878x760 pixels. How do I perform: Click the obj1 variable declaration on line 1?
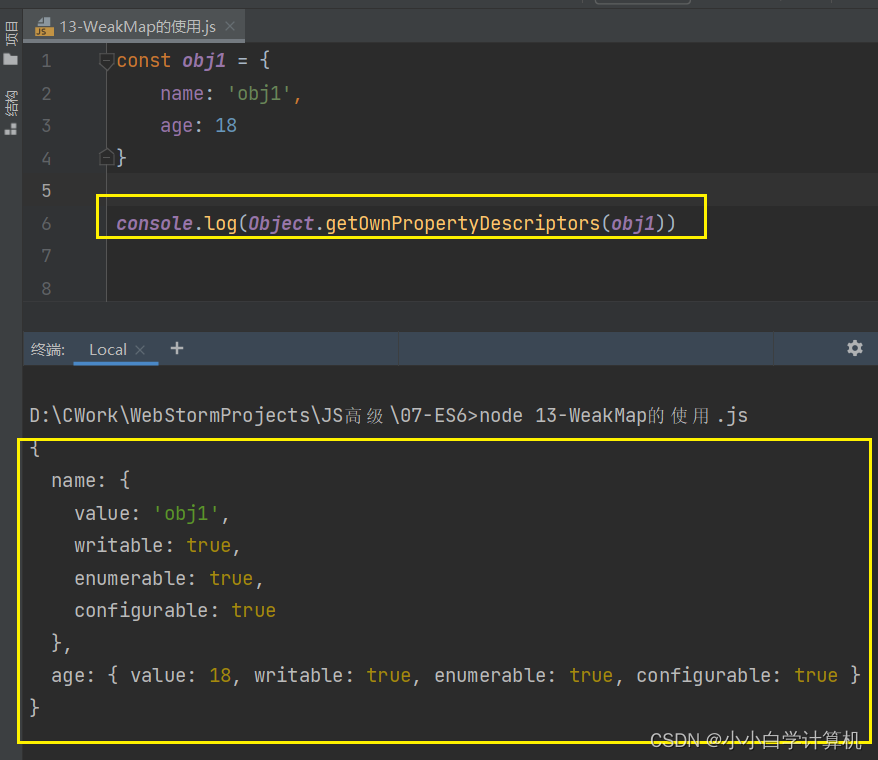[204, 60]
